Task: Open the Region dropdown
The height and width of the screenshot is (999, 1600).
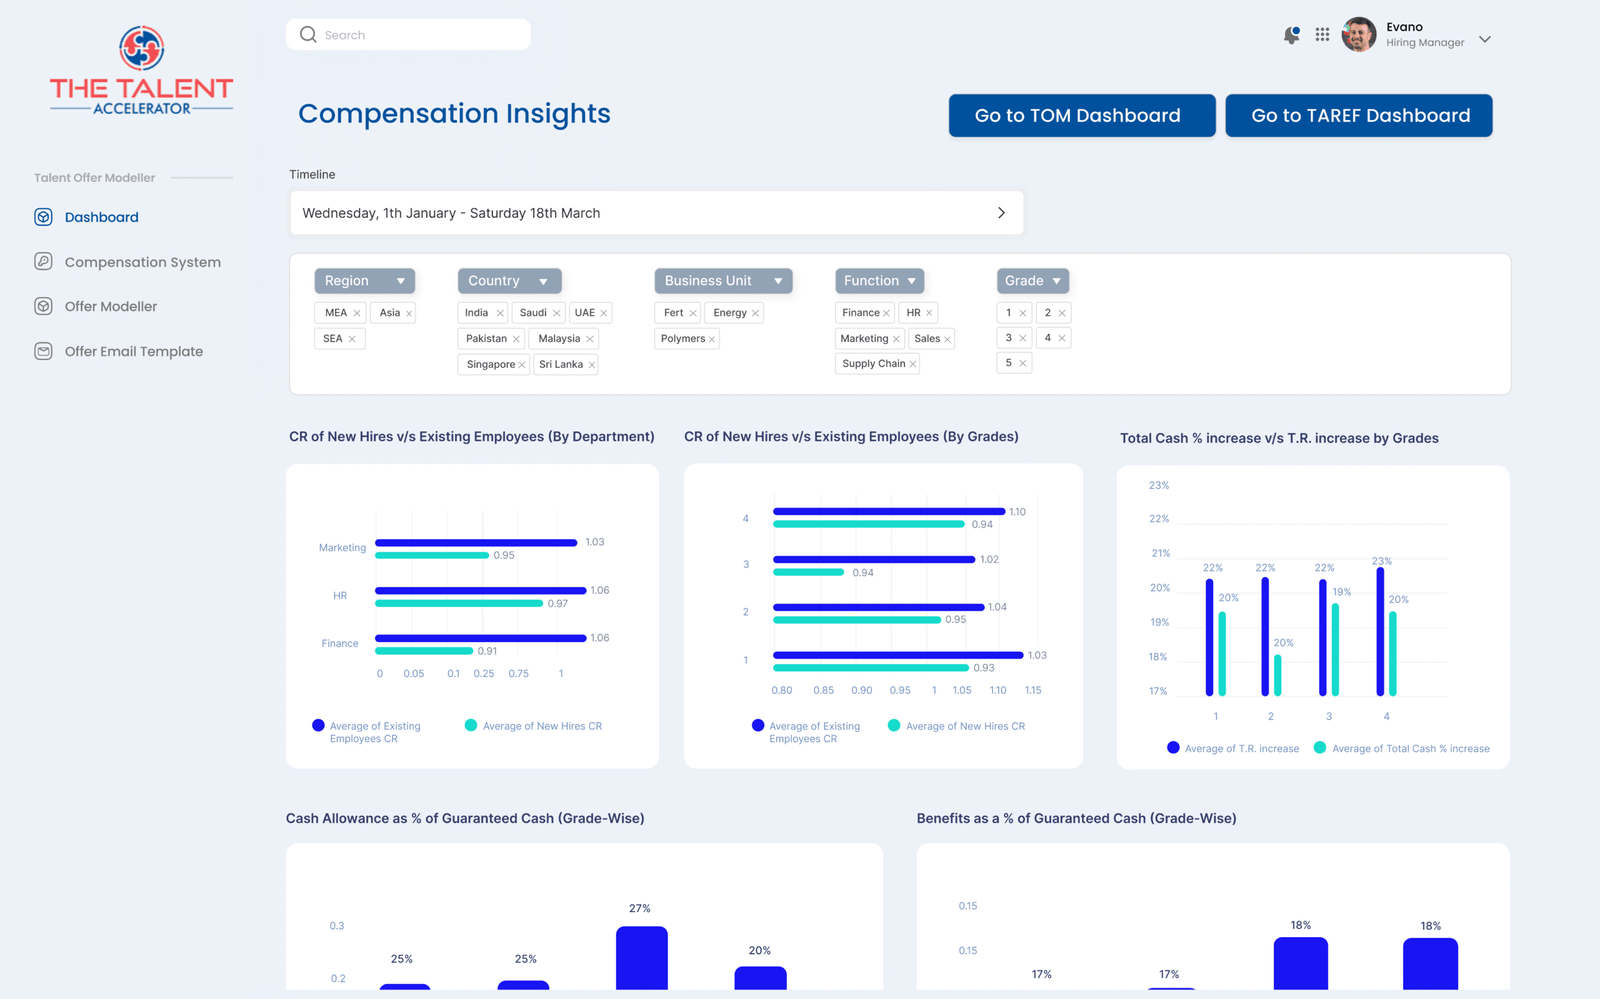Action: tap(365, 281)
